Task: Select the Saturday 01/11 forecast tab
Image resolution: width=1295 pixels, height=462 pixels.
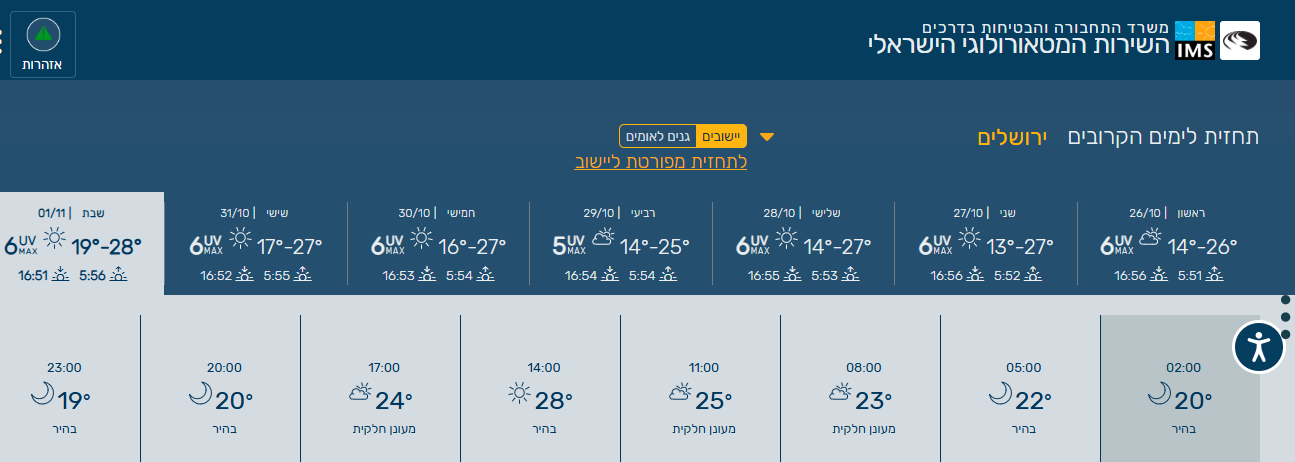Action: click(x=82, y=244)
